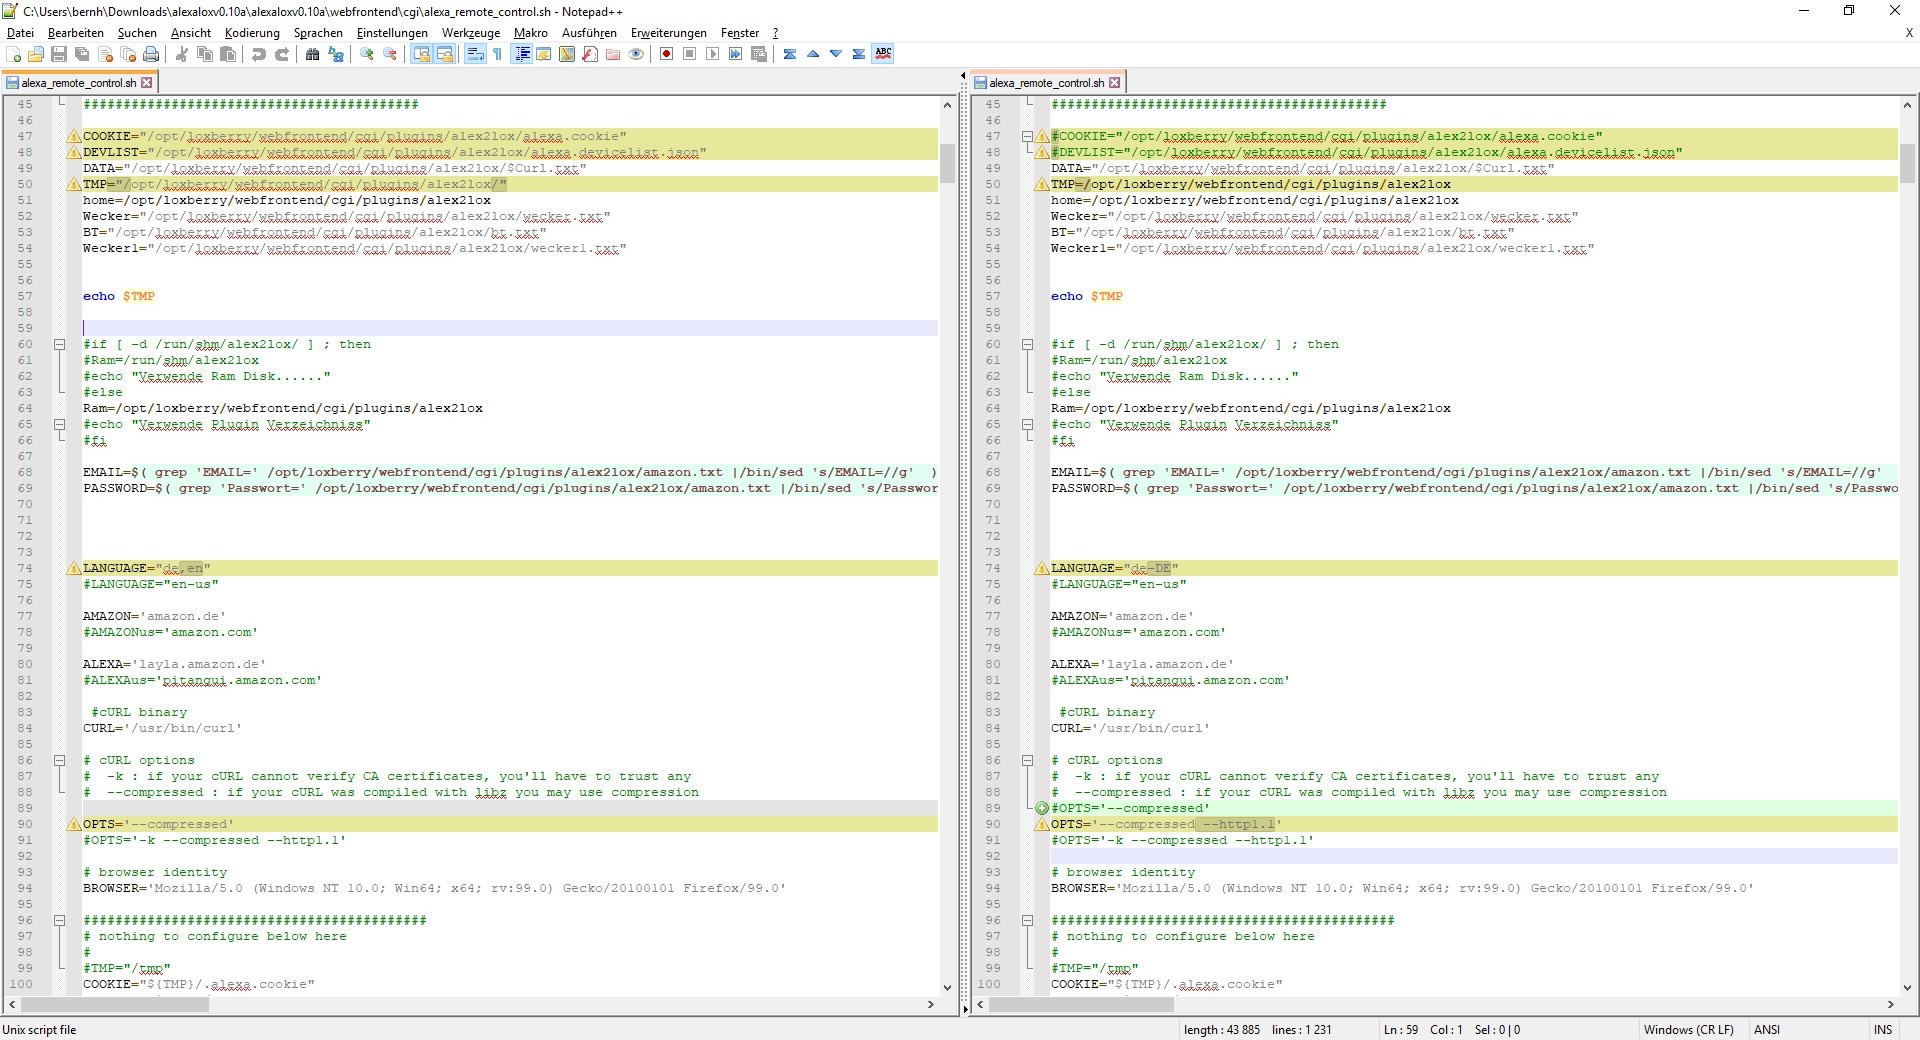
Task: Collapse the fold at line 96 in the left pane
Action: 59,920
